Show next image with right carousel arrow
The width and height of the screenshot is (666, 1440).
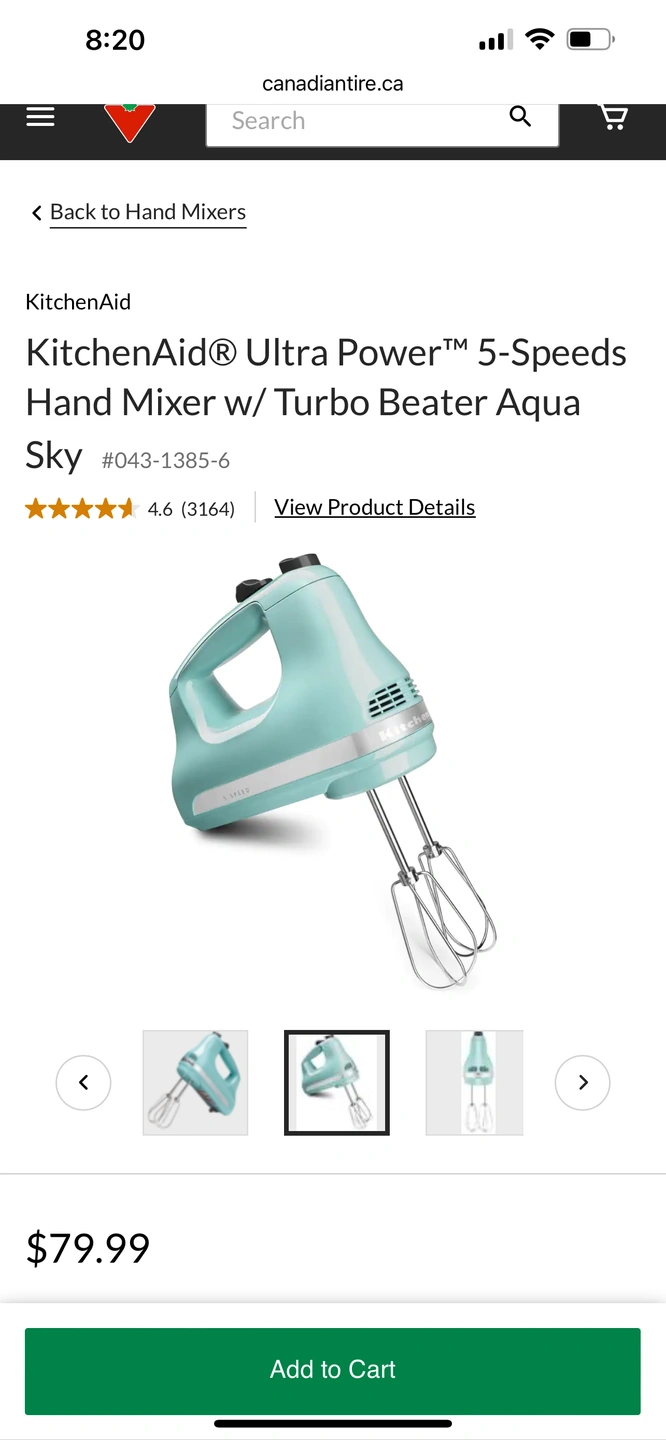[x=583, y=1082]
